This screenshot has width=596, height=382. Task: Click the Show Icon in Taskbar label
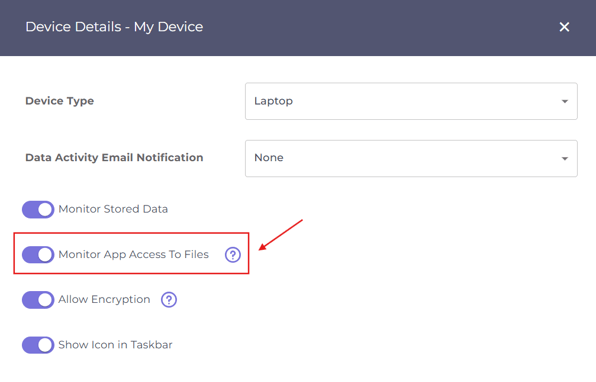point(115,345)
